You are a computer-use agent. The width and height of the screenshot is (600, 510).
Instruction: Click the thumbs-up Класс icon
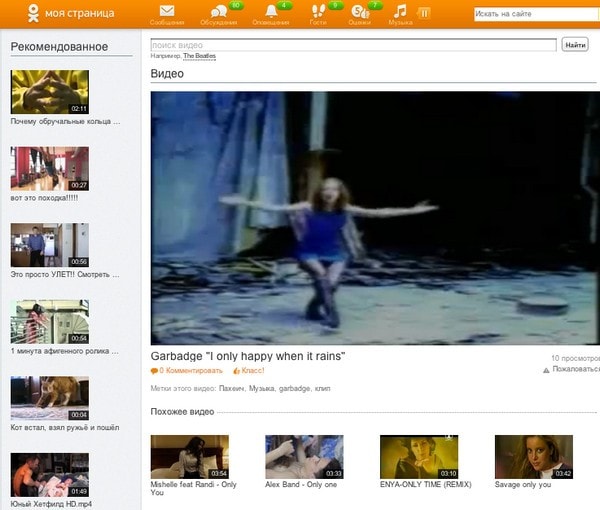(236, 371)
